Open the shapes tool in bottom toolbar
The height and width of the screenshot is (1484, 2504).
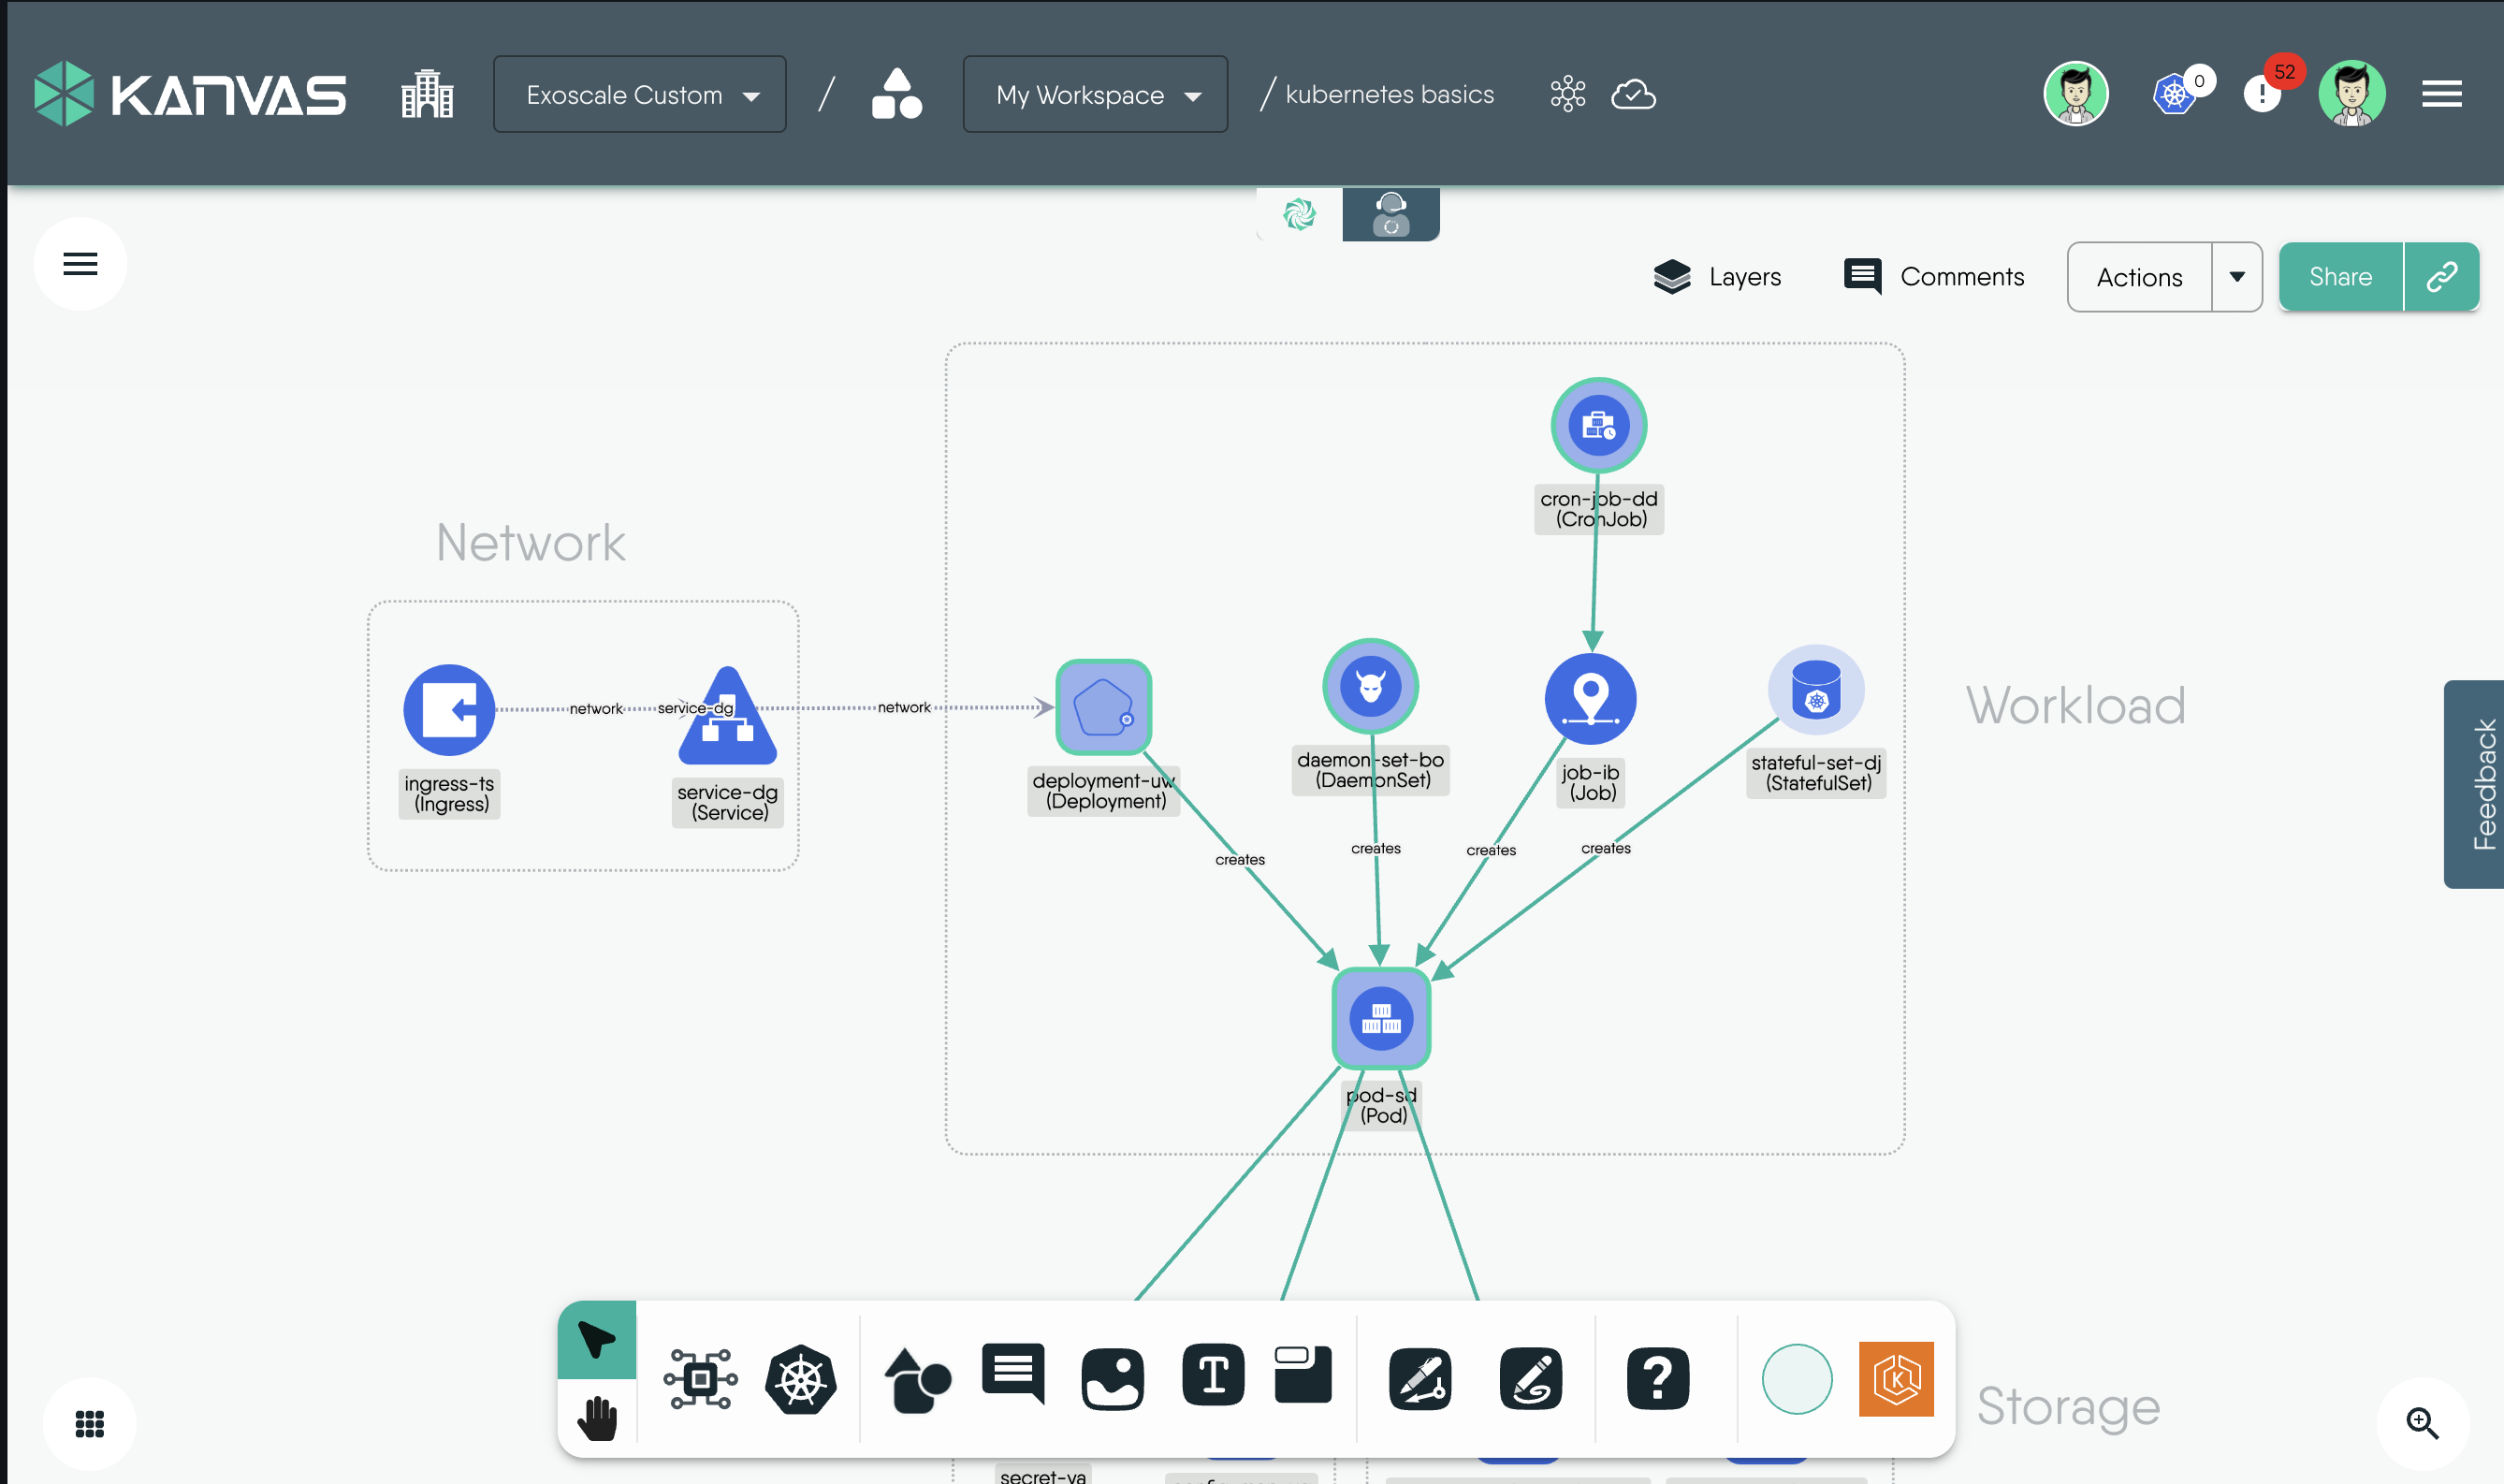click(x=917, y=1379)
